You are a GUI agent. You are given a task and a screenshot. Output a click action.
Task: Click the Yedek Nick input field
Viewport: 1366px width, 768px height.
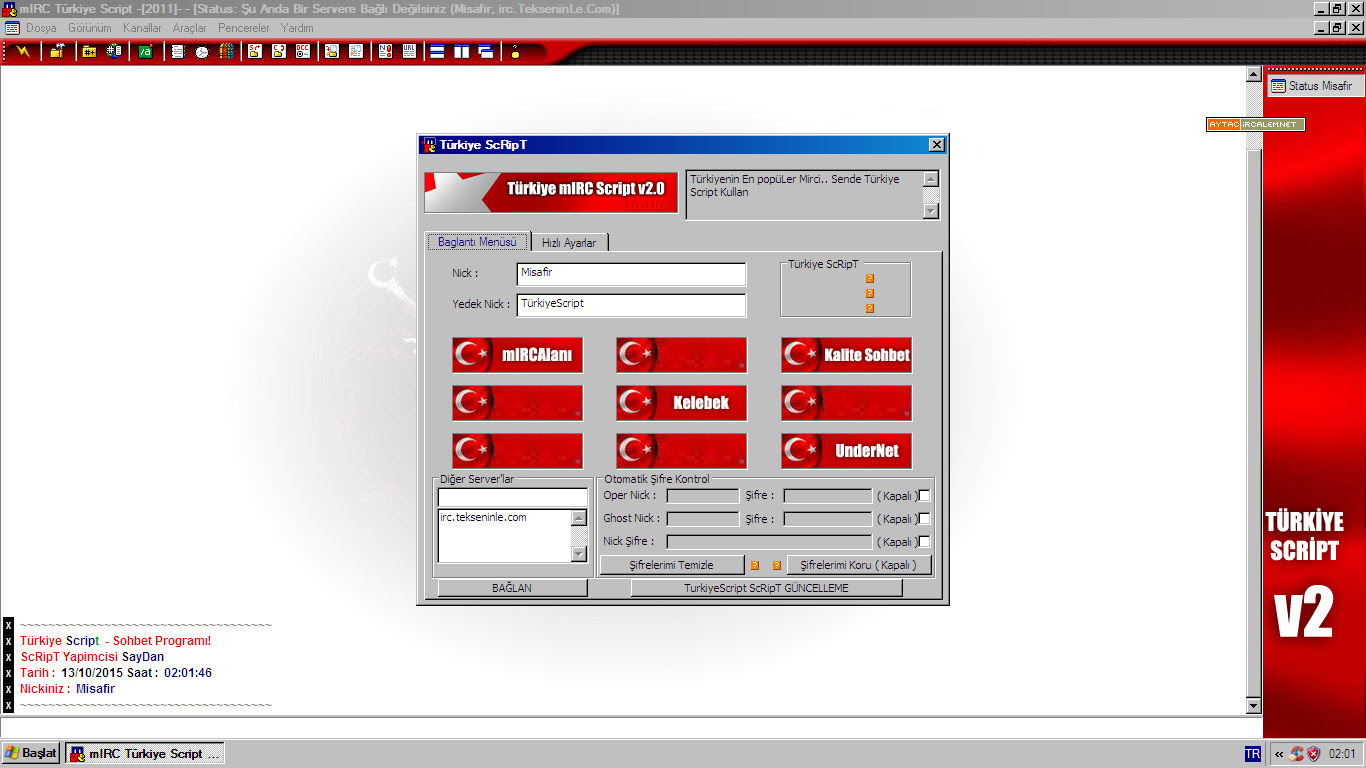pos(631,305)
